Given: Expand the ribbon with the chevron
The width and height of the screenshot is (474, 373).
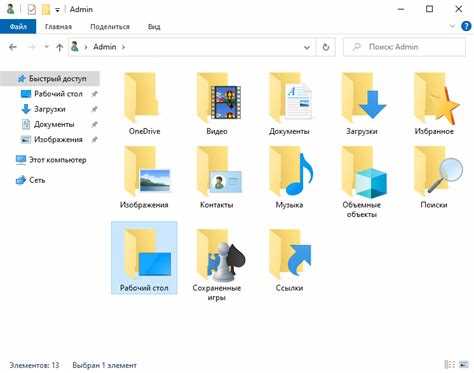Looking at the screenshot, I should pyautogui.click(x=452, y=26).
